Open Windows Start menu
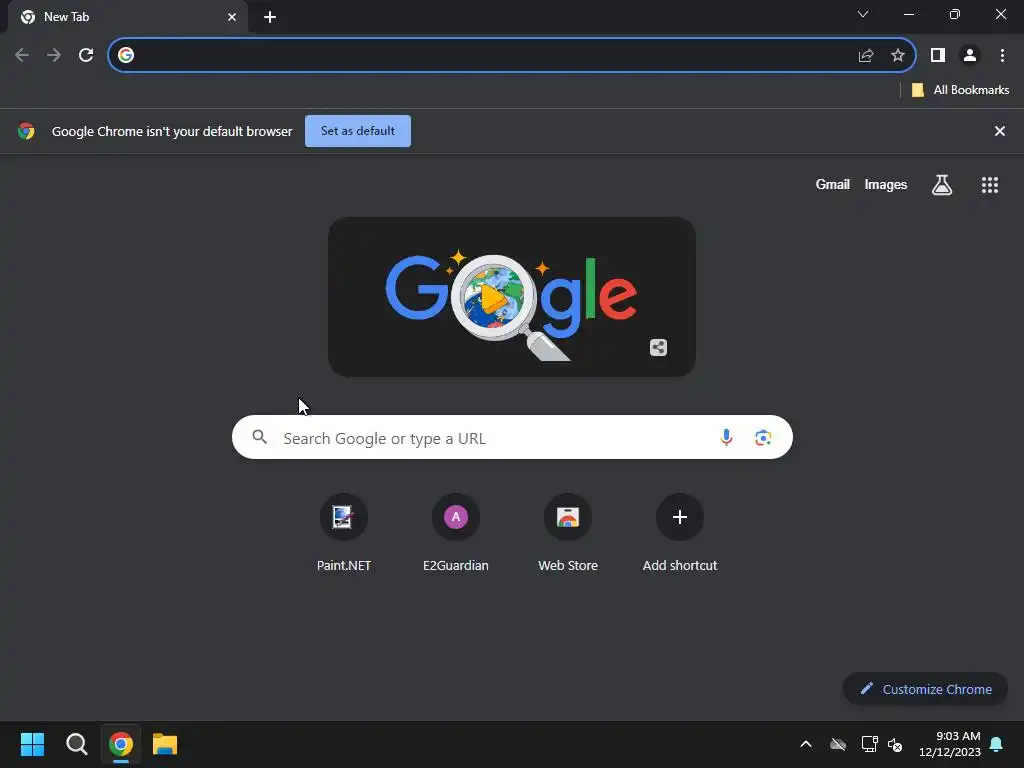 coord(32,744)
